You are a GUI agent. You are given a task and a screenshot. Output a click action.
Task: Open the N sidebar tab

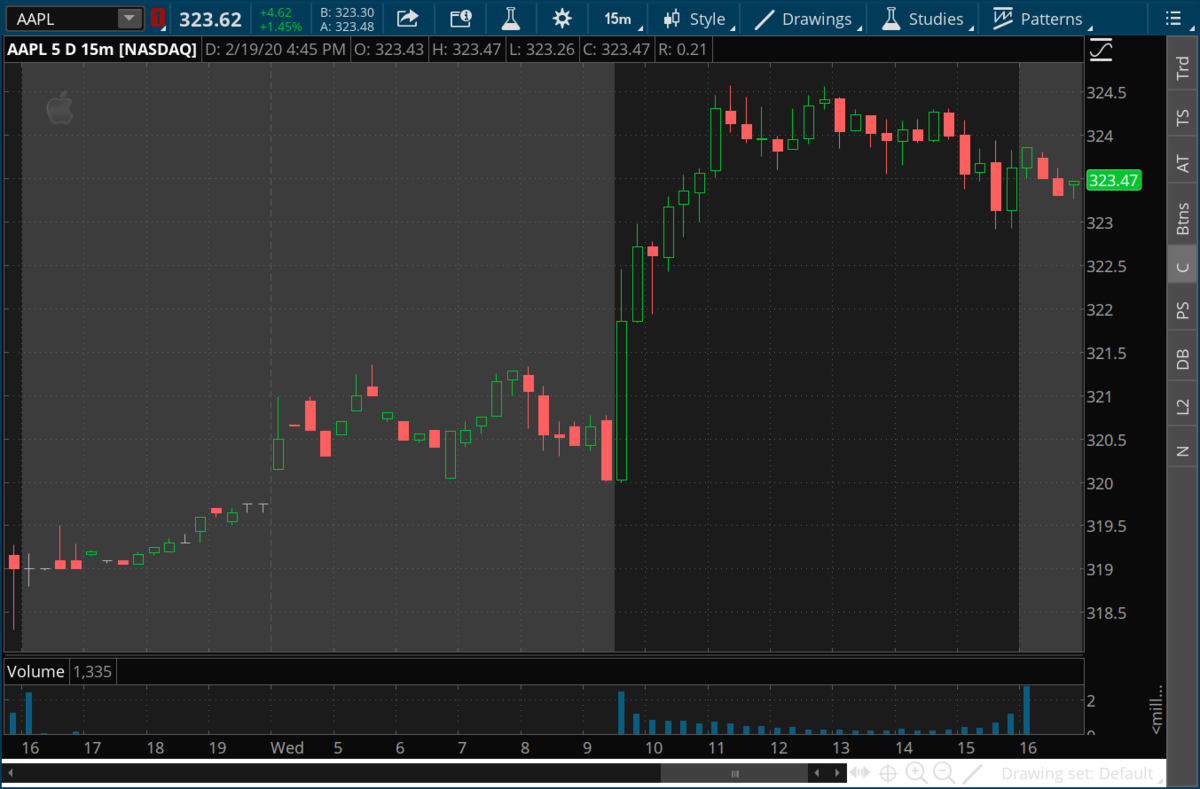click(1183, 451)
